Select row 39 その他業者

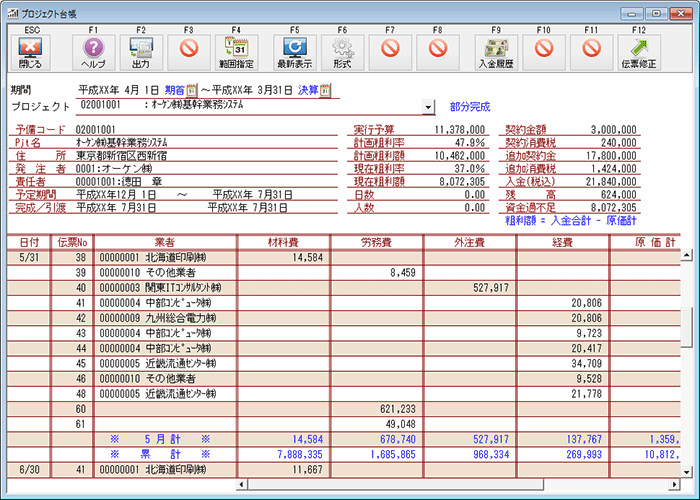coord(344,273)
